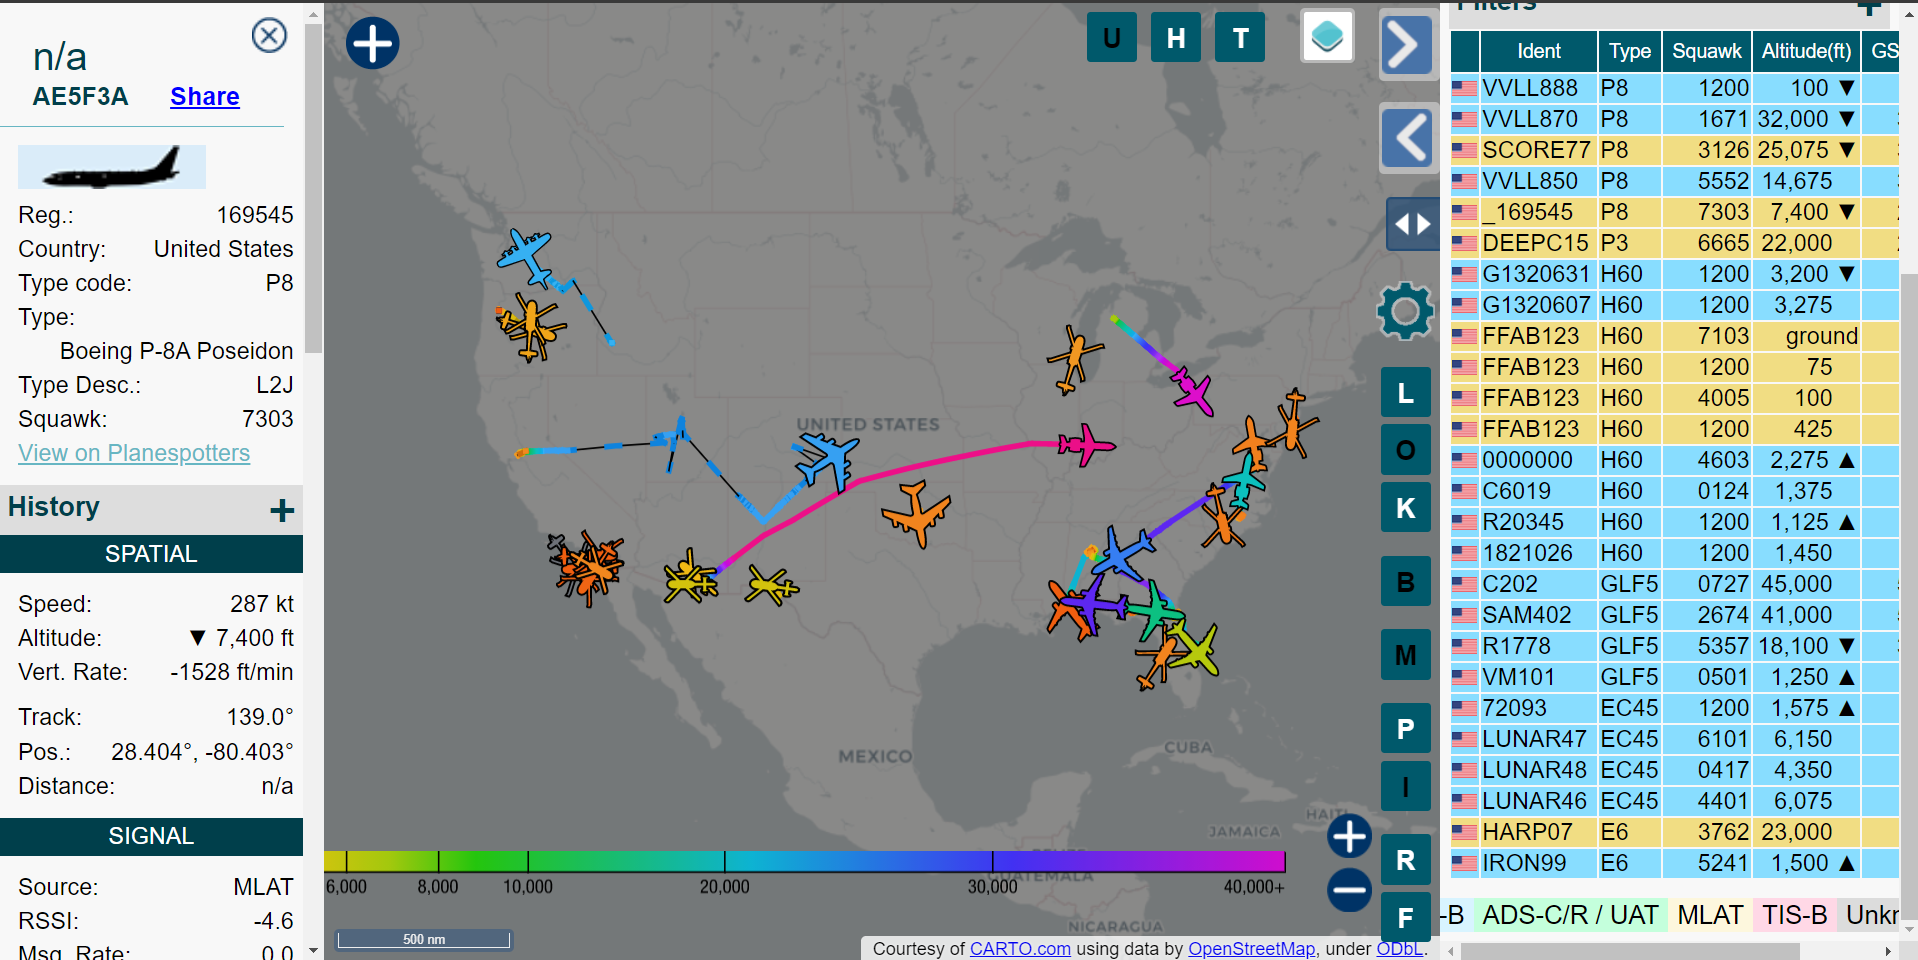
Task: Expand the History section
Action: 282,510
